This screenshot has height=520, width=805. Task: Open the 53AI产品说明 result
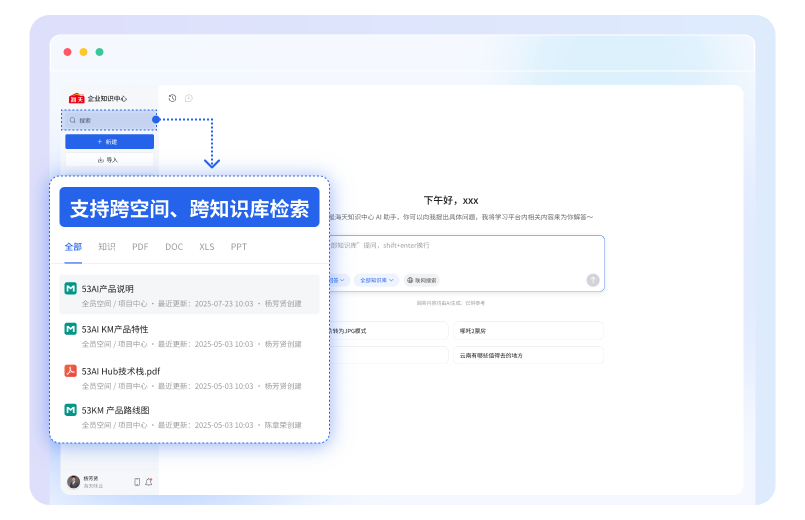coord(189,295)
